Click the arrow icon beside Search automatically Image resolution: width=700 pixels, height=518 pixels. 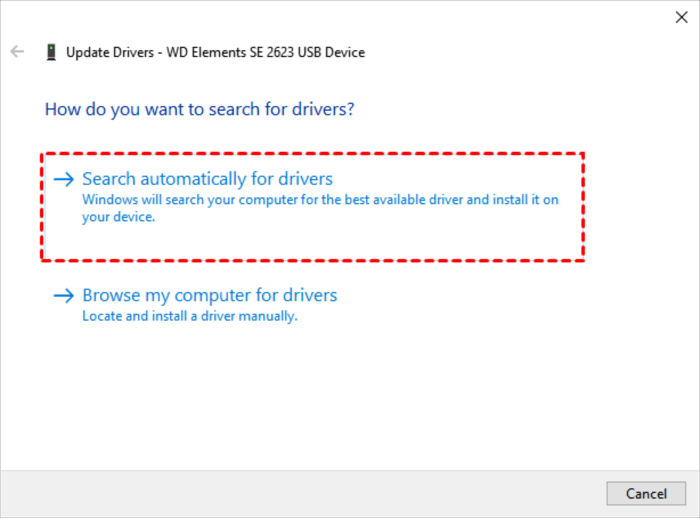click(x=64, y=180)
